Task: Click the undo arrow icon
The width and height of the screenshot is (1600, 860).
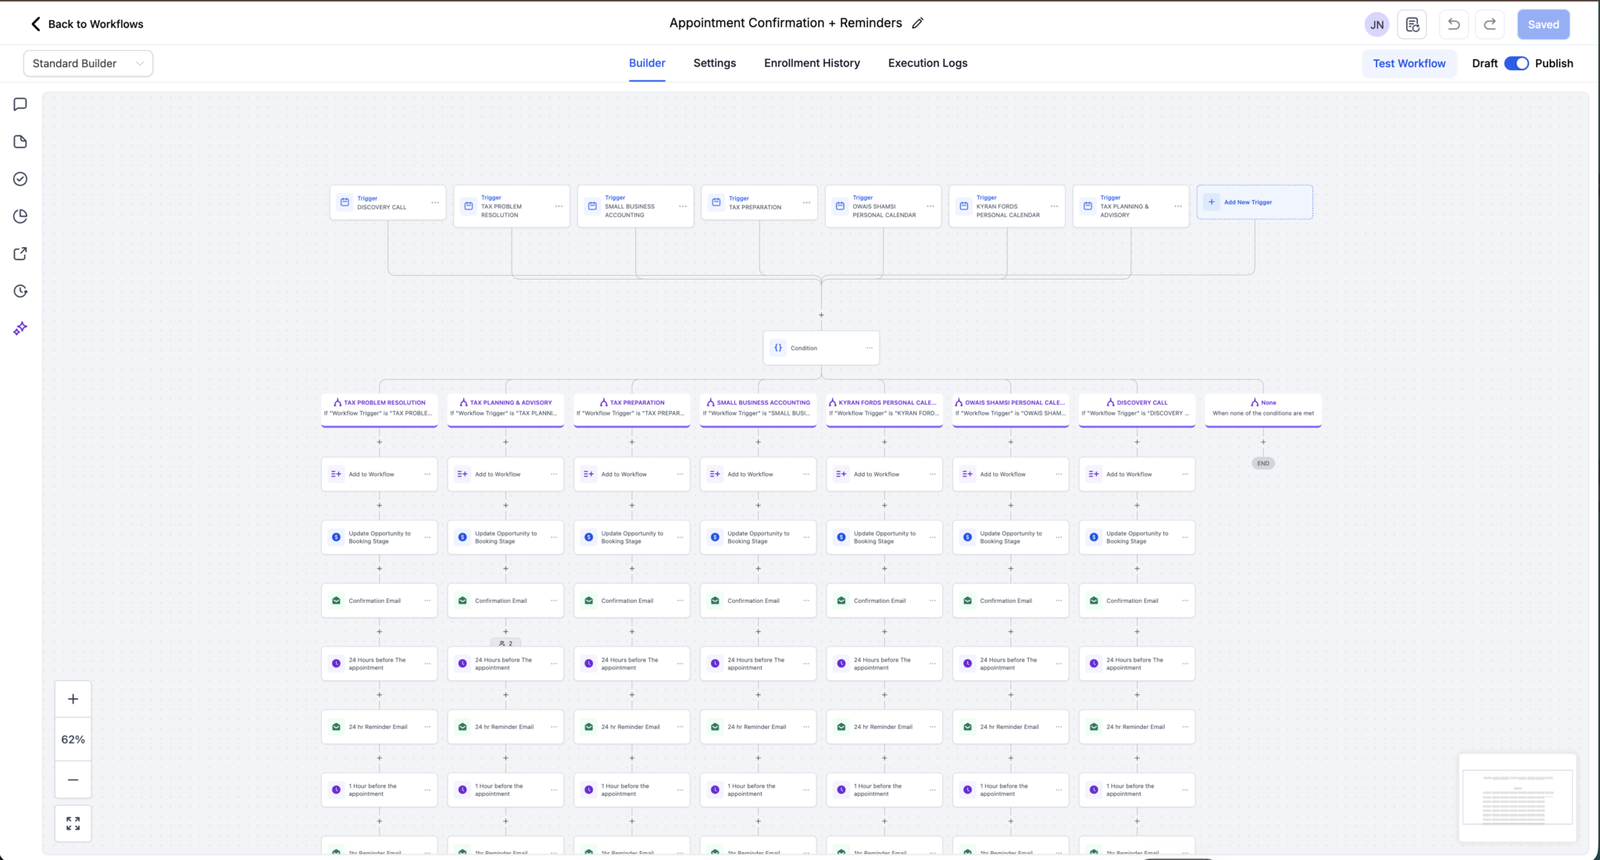Action: click(1454, 24)
